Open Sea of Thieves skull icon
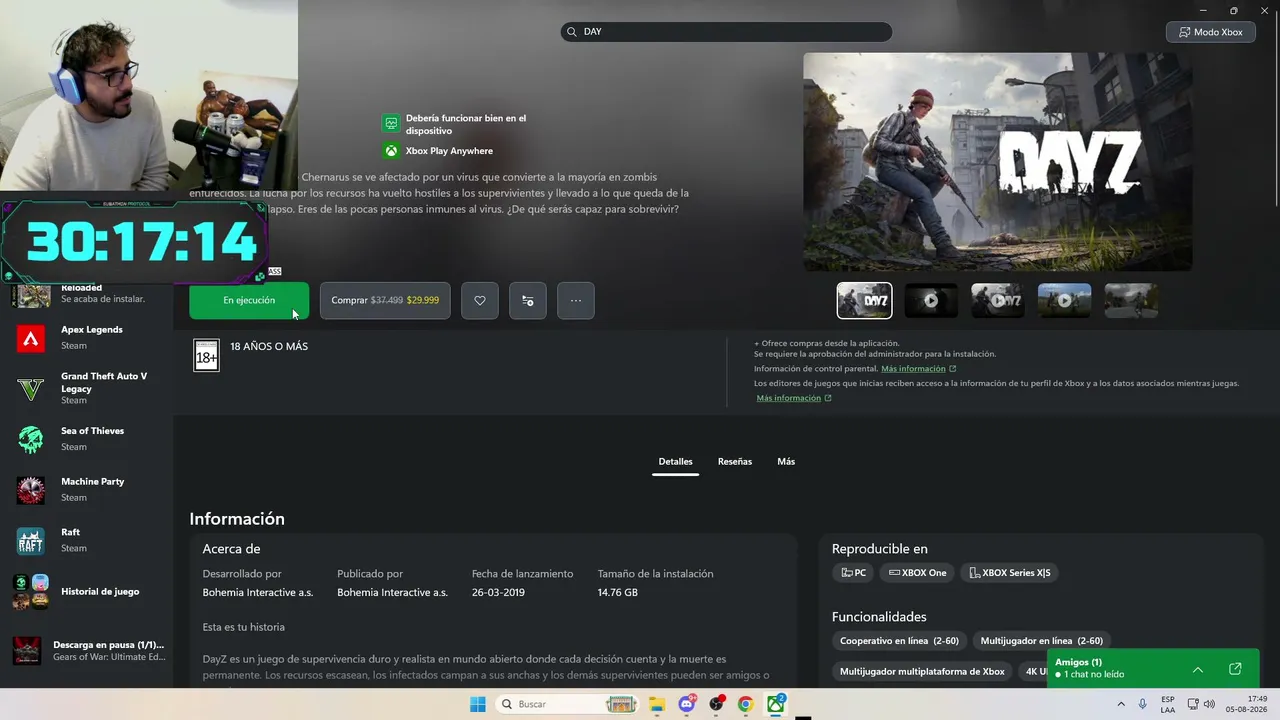This screenshot has height=720, width=1280. pos(31,439)
